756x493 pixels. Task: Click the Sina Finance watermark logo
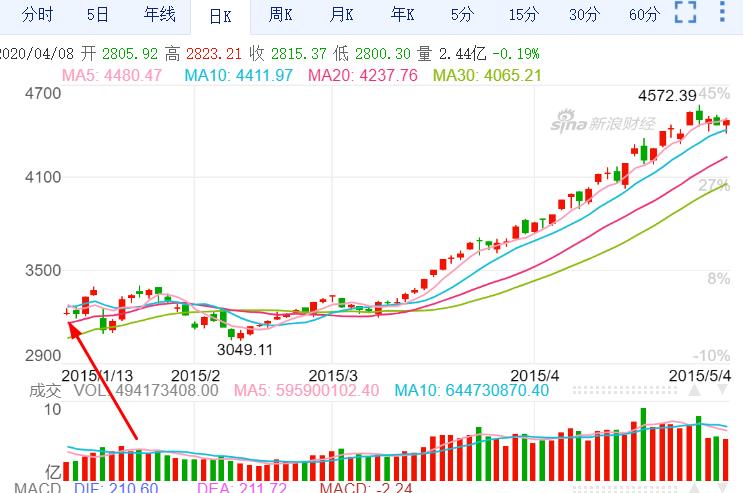pos(601,124)
